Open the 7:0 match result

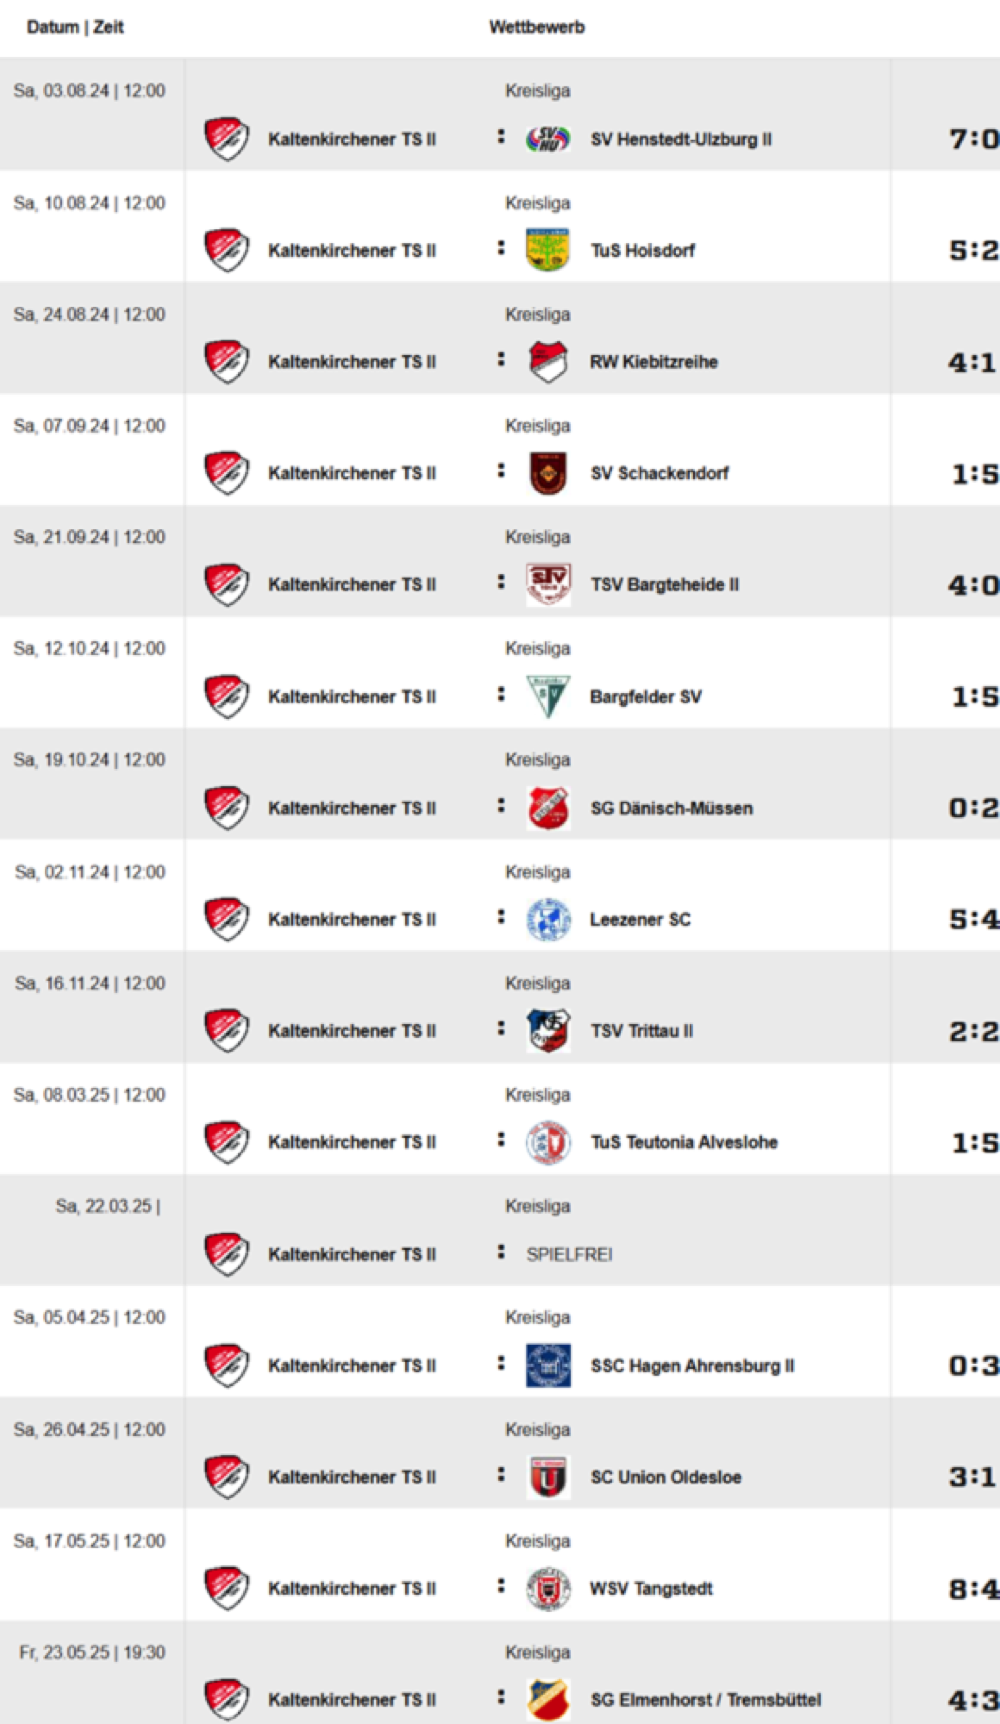[973, 139]
